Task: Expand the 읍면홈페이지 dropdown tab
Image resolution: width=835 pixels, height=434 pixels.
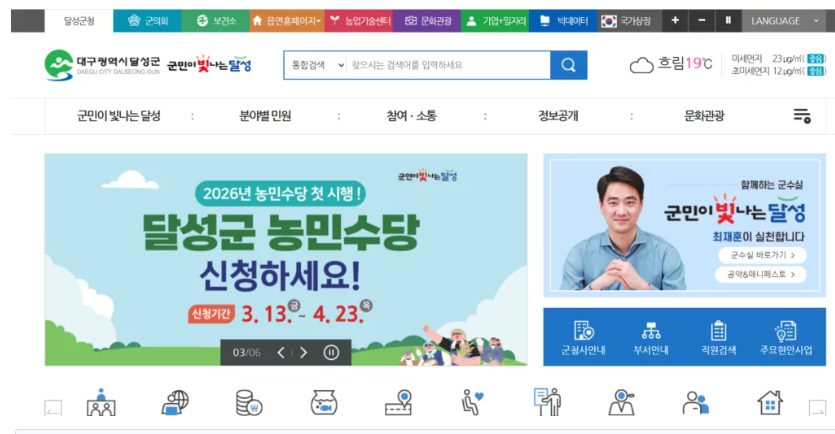Action: (x=286, y=21)
